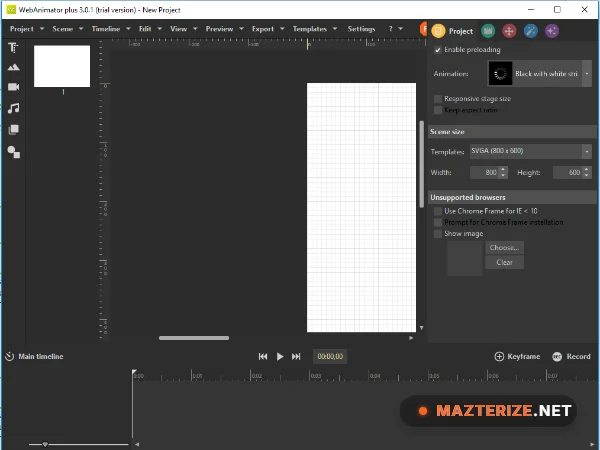
Task: Select the stacked layers gallery tool
Action: 13,130
